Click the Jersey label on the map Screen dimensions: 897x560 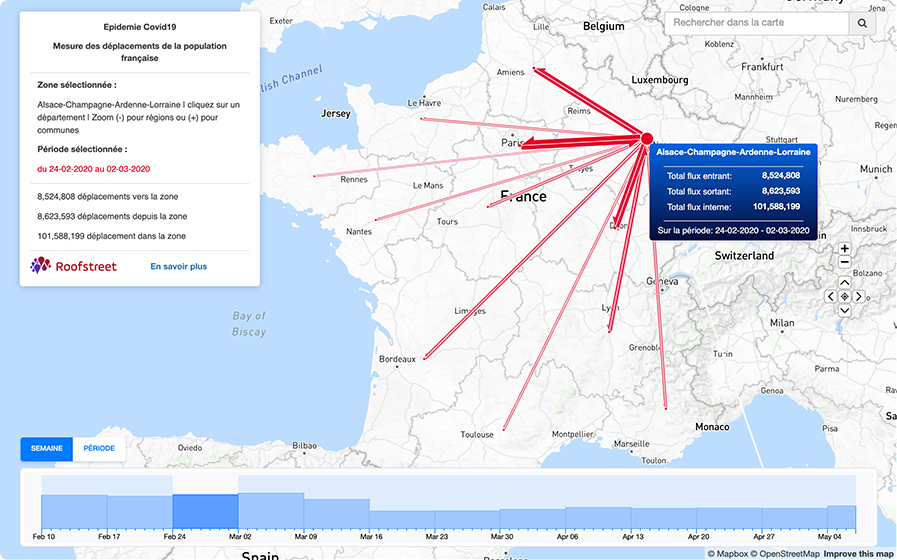pos(336,113)
